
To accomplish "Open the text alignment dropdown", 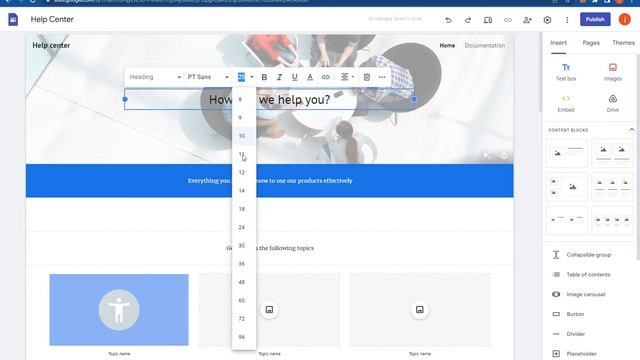I will 347,77.
